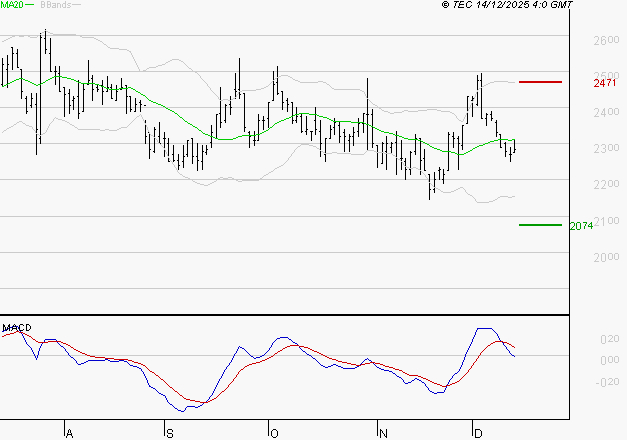Click the red resistance line marker
The image size is (627, 440).
point(540,82)
